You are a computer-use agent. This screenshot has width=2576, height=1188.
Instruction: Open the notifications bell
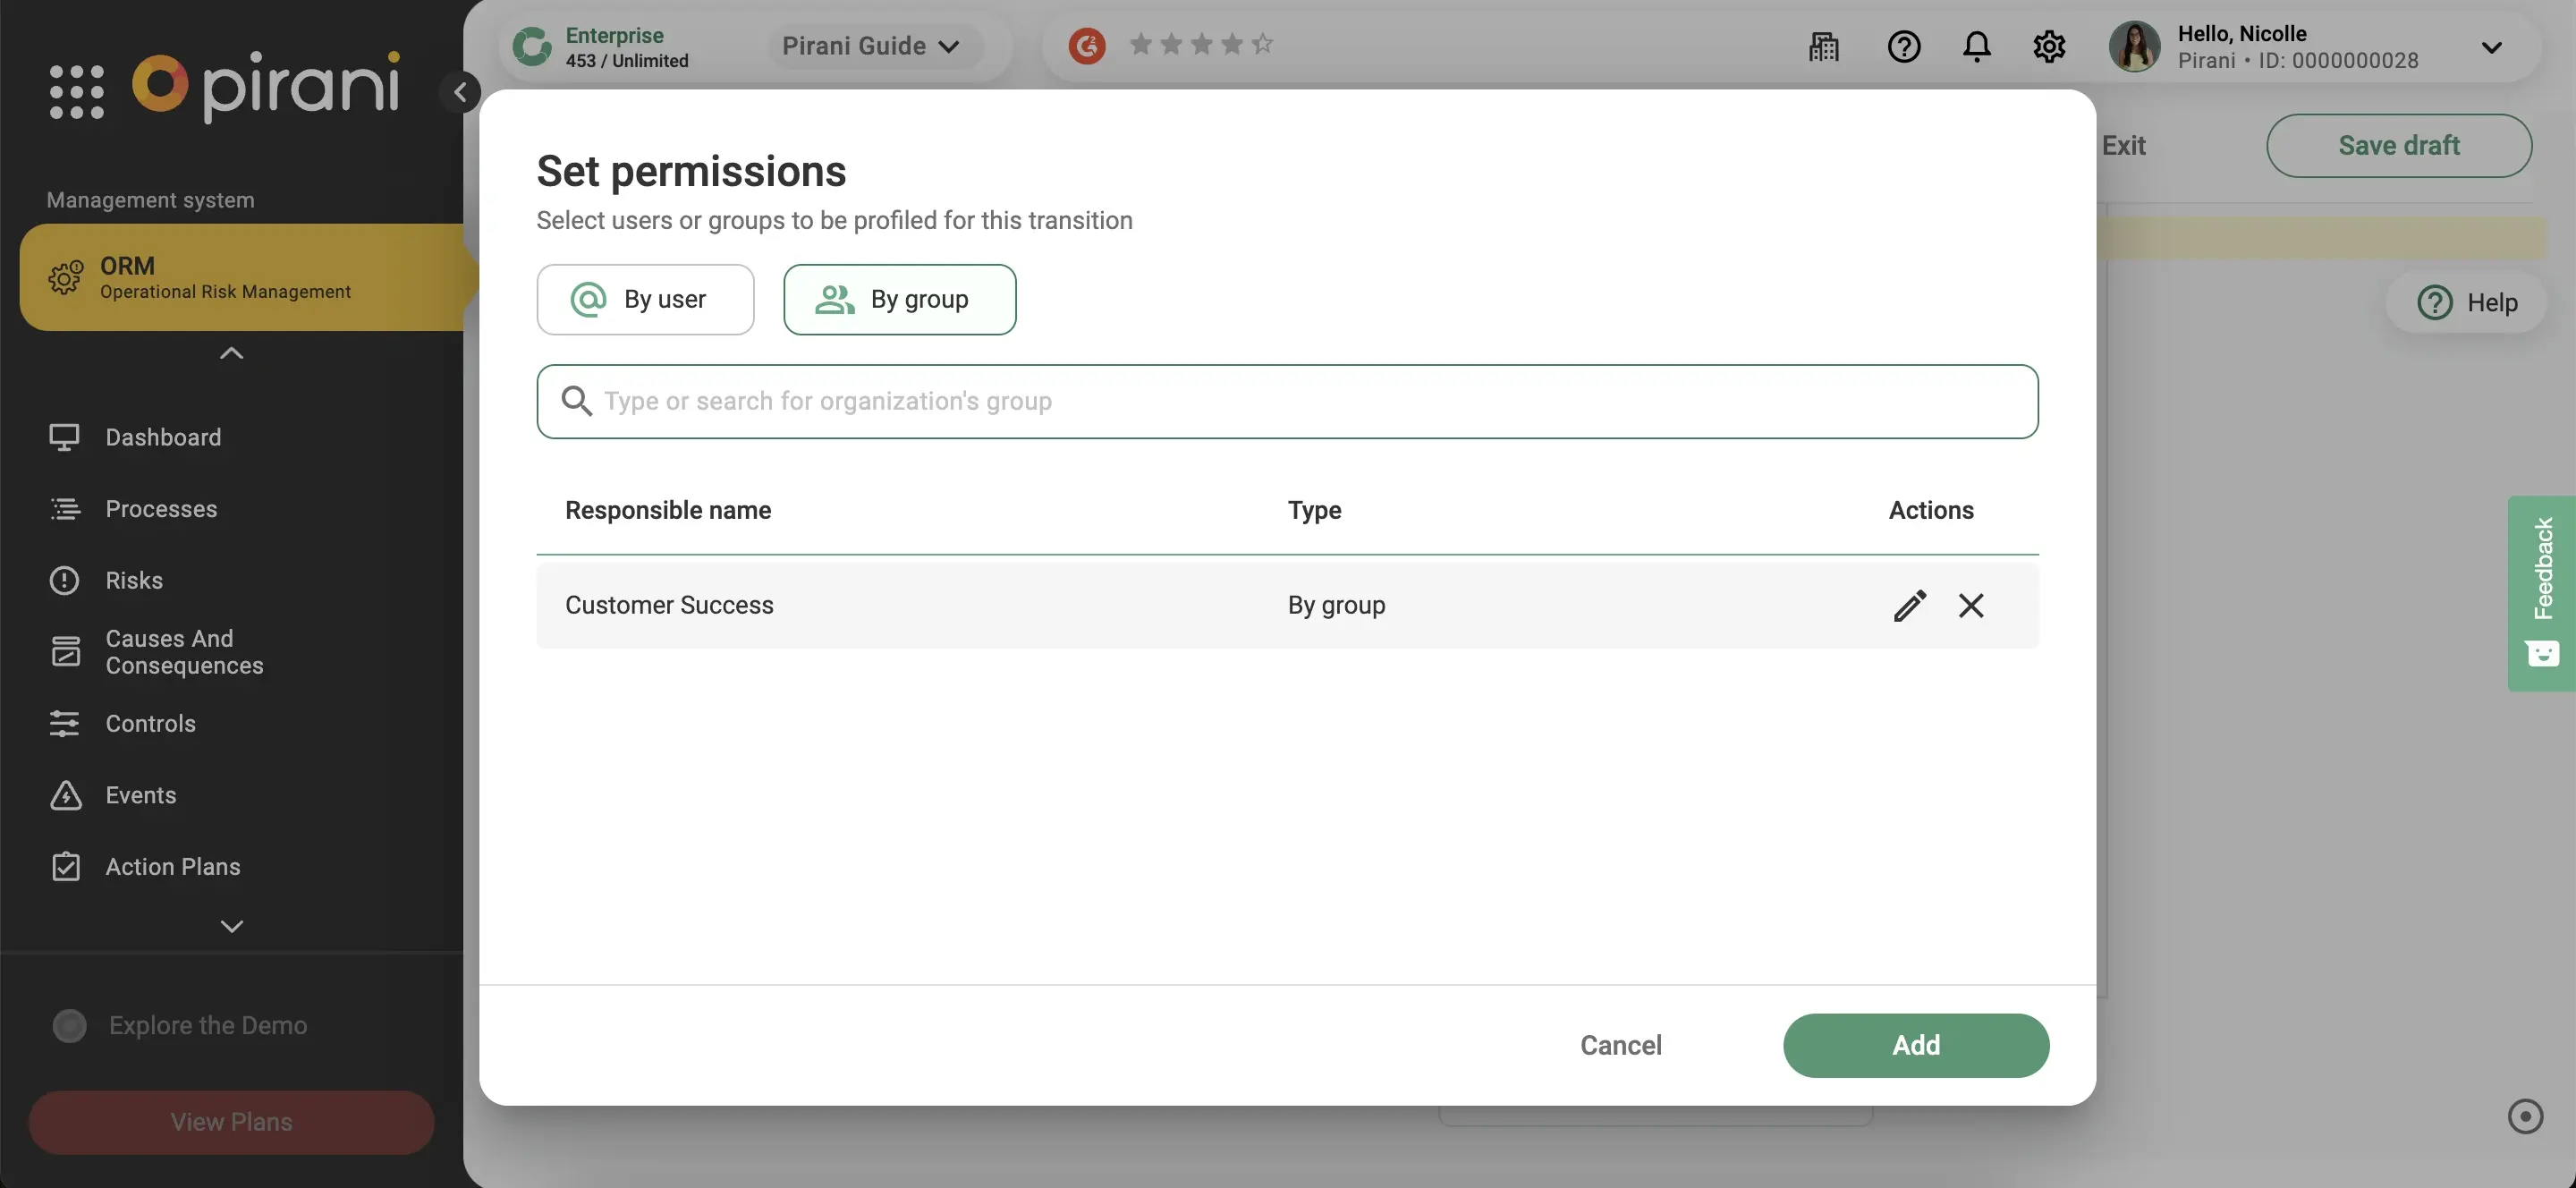click(x=1976, y=46)
